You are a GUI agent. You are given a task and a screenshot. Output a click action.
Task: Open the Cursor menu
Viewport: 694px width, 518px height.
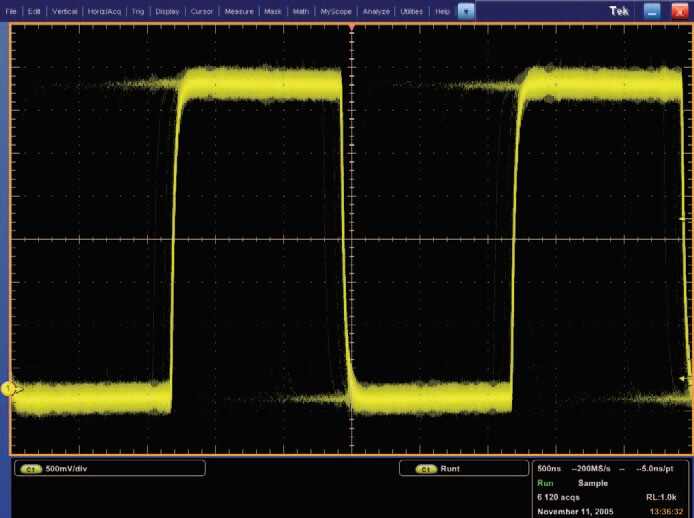click(201, 11)
